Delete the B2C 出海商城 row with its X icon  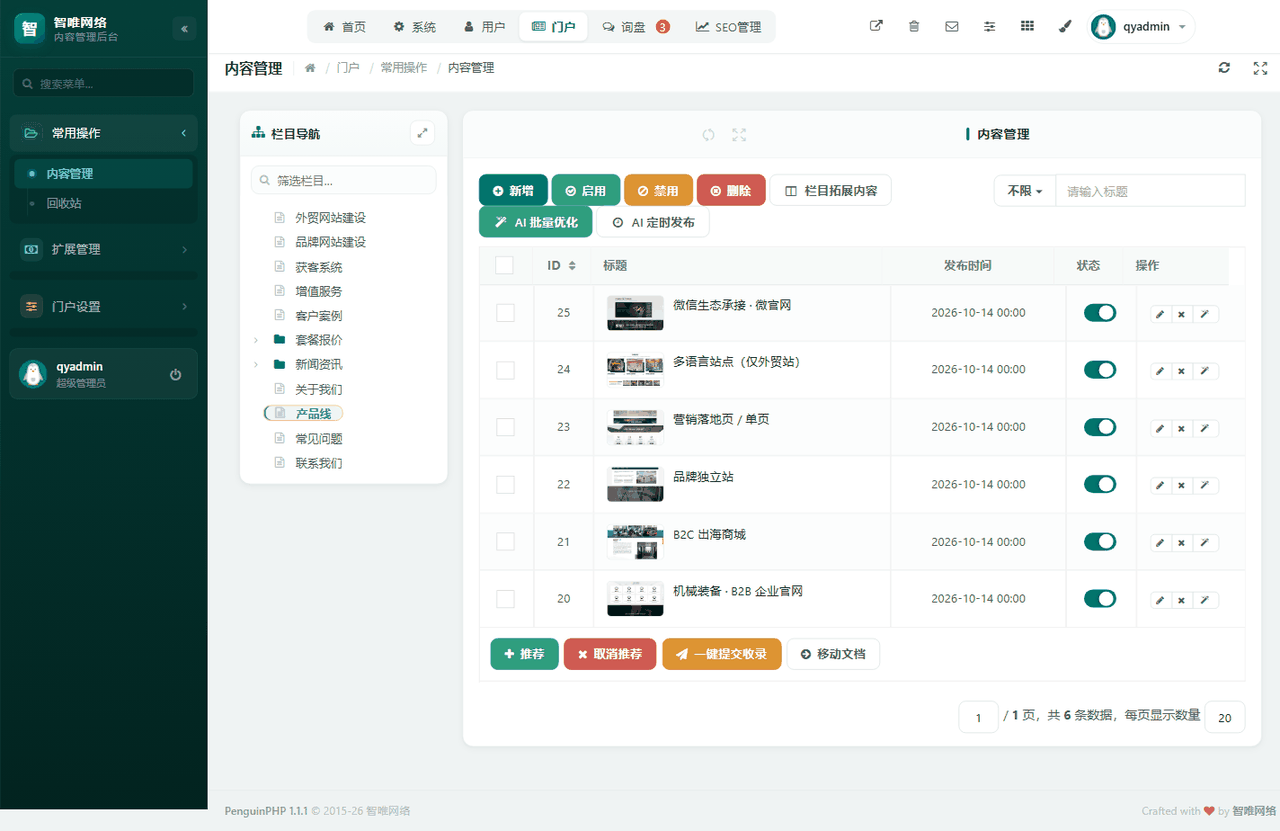click(1181, 543)
